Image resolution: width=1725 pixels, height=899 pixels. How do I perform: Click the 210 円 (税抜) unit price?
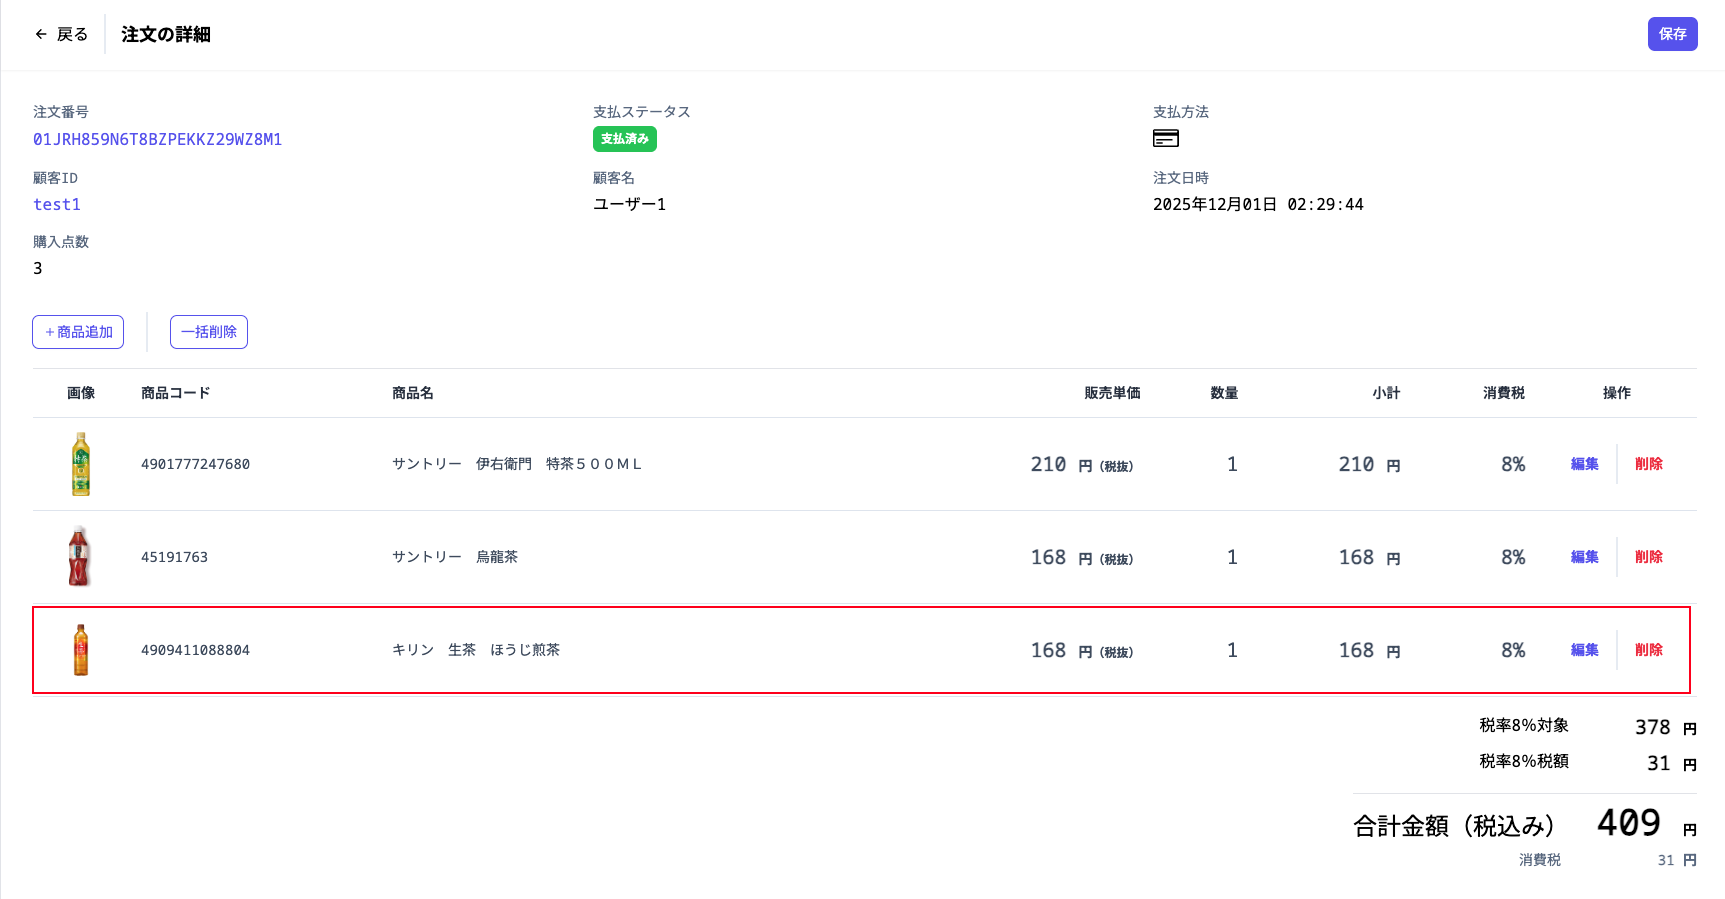coord(1082,464)
